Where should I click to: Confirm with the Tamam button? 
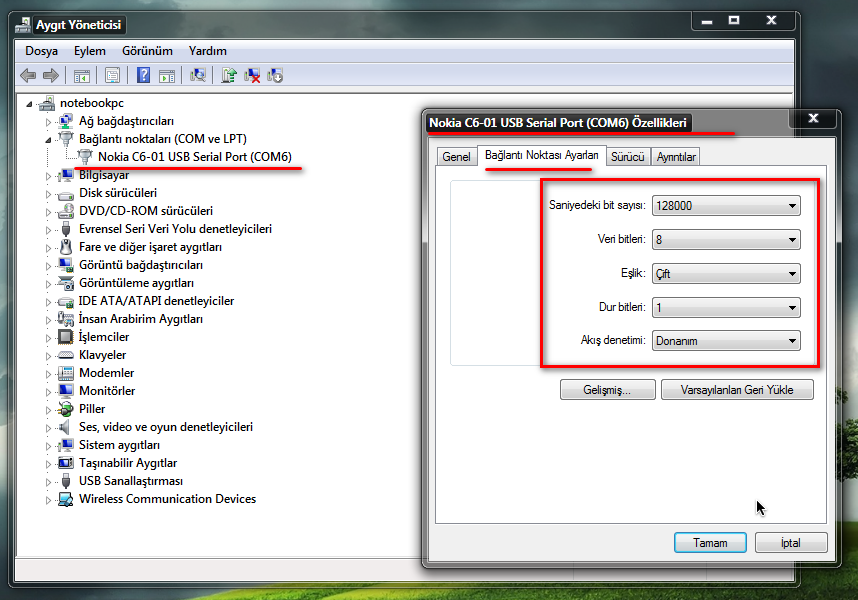[x=710, y=543]
